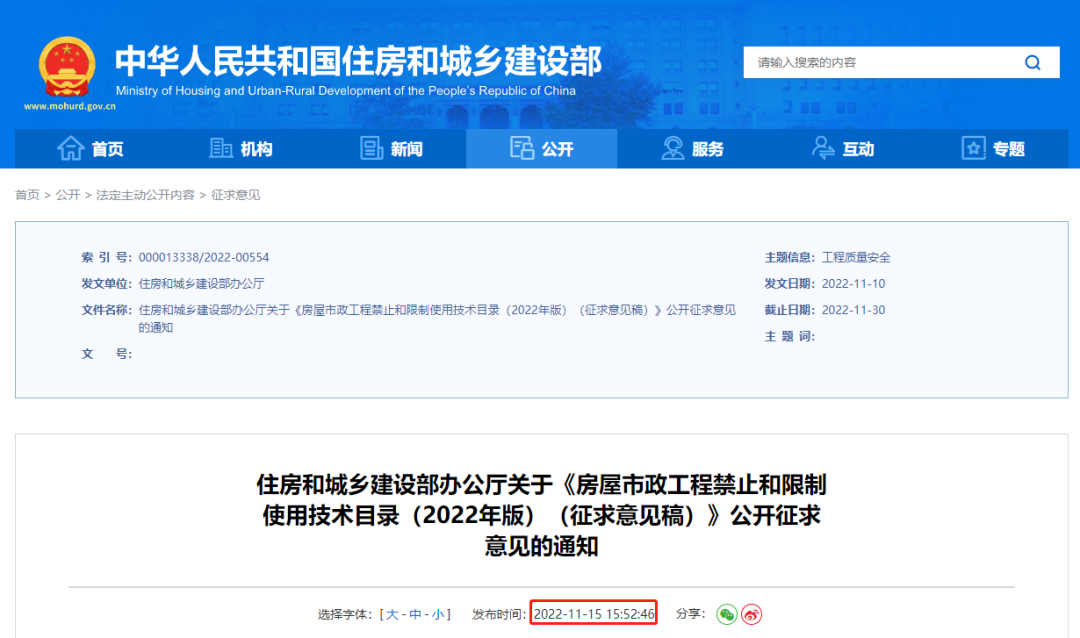Image resolution: width=1080 pixels, height=638 pixels.
Task: Click the WeChat share icon
Action: click(x=727, y=614)
